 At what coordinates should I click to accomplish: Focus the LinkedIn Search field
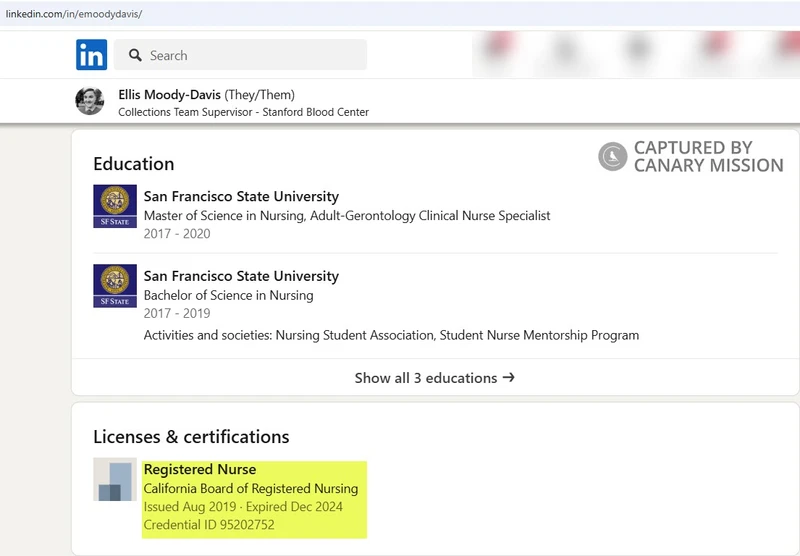tap(240, 55)
